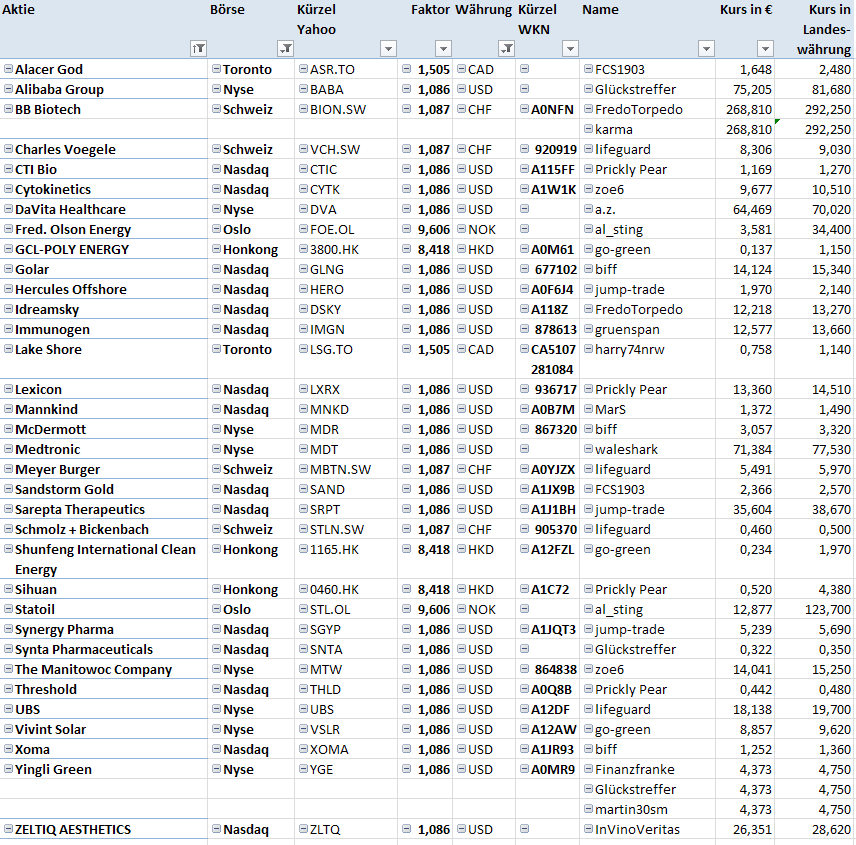Collapse the BB Biotech row group

8,109
